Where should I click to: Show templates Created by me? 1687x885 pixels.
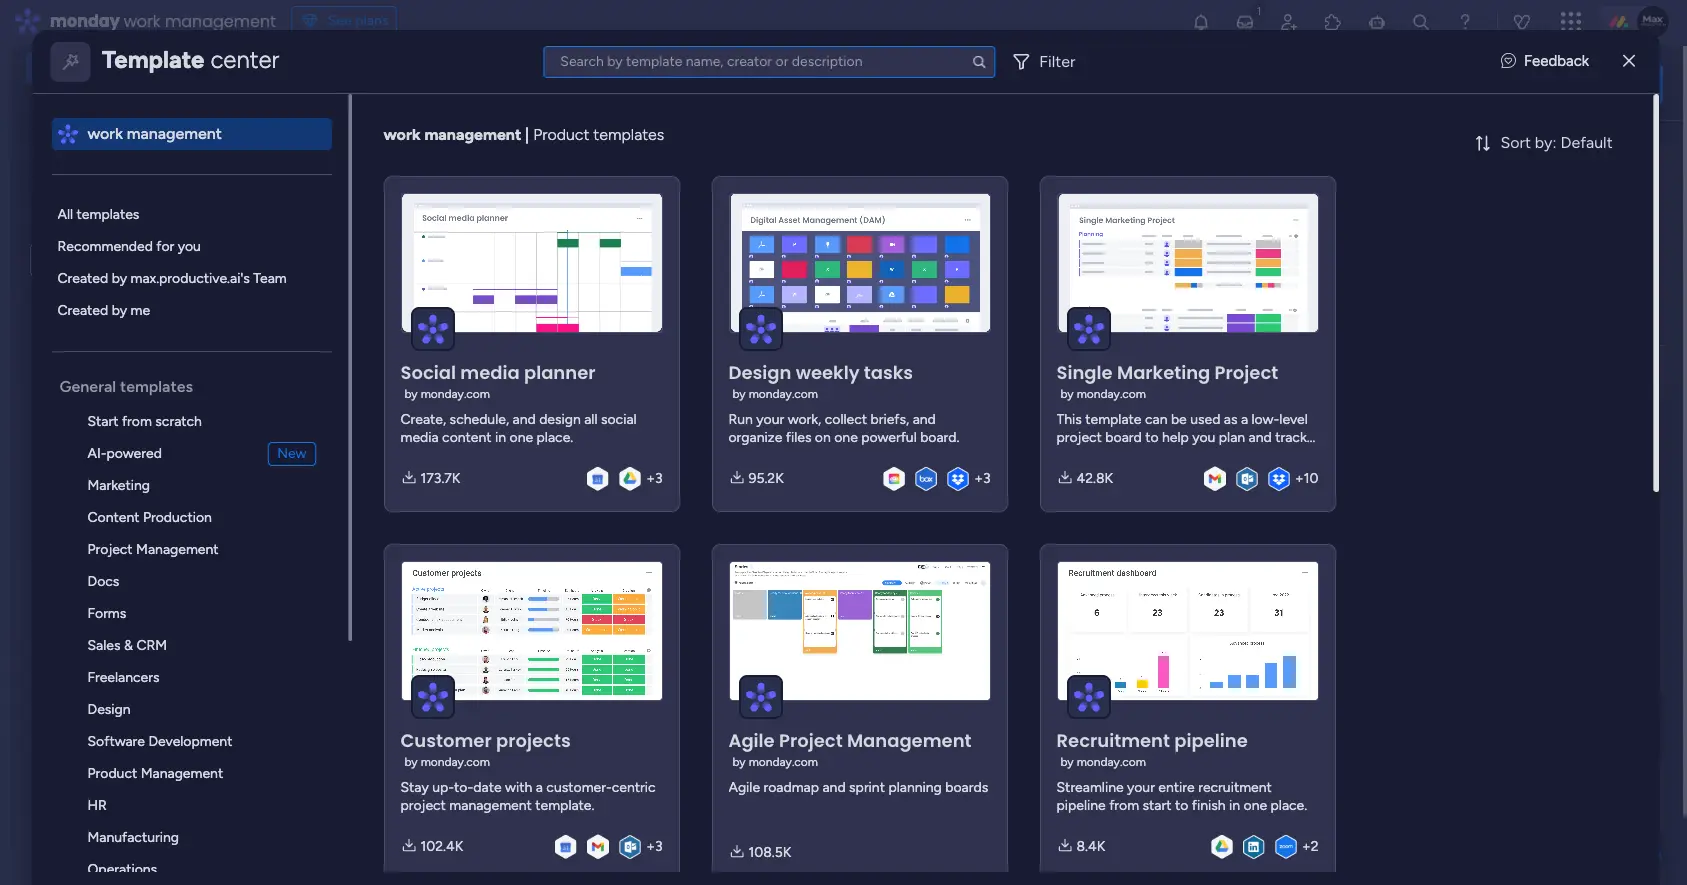(x=104, y=310)
